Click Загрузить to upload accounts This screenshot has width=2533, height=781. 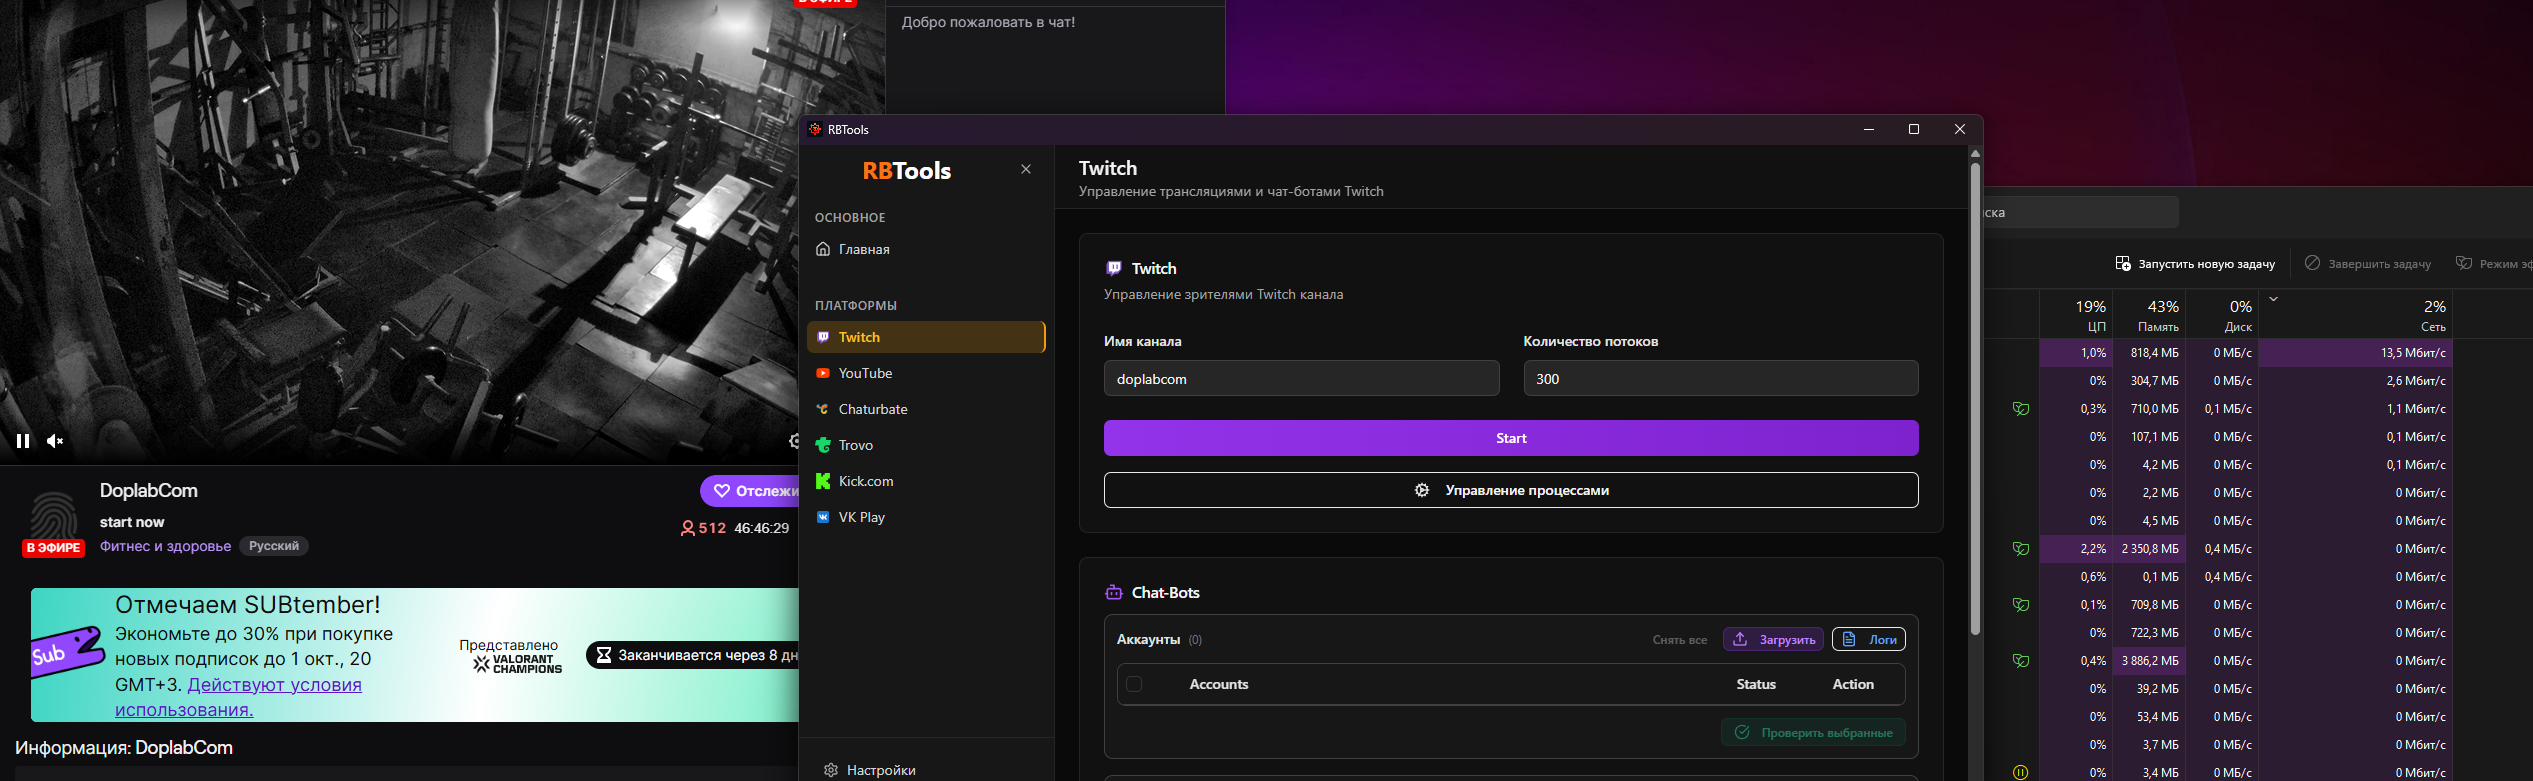[1773, 639]
